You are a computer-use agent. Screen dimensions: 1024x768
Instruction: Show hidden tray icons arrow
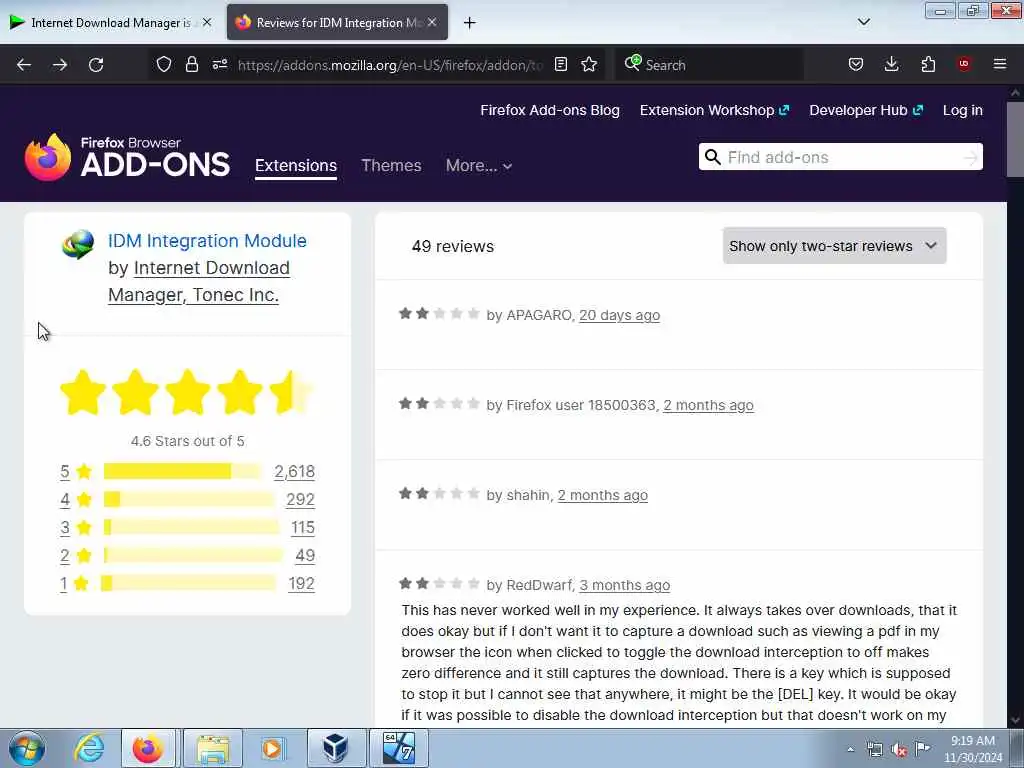(850, 750)
